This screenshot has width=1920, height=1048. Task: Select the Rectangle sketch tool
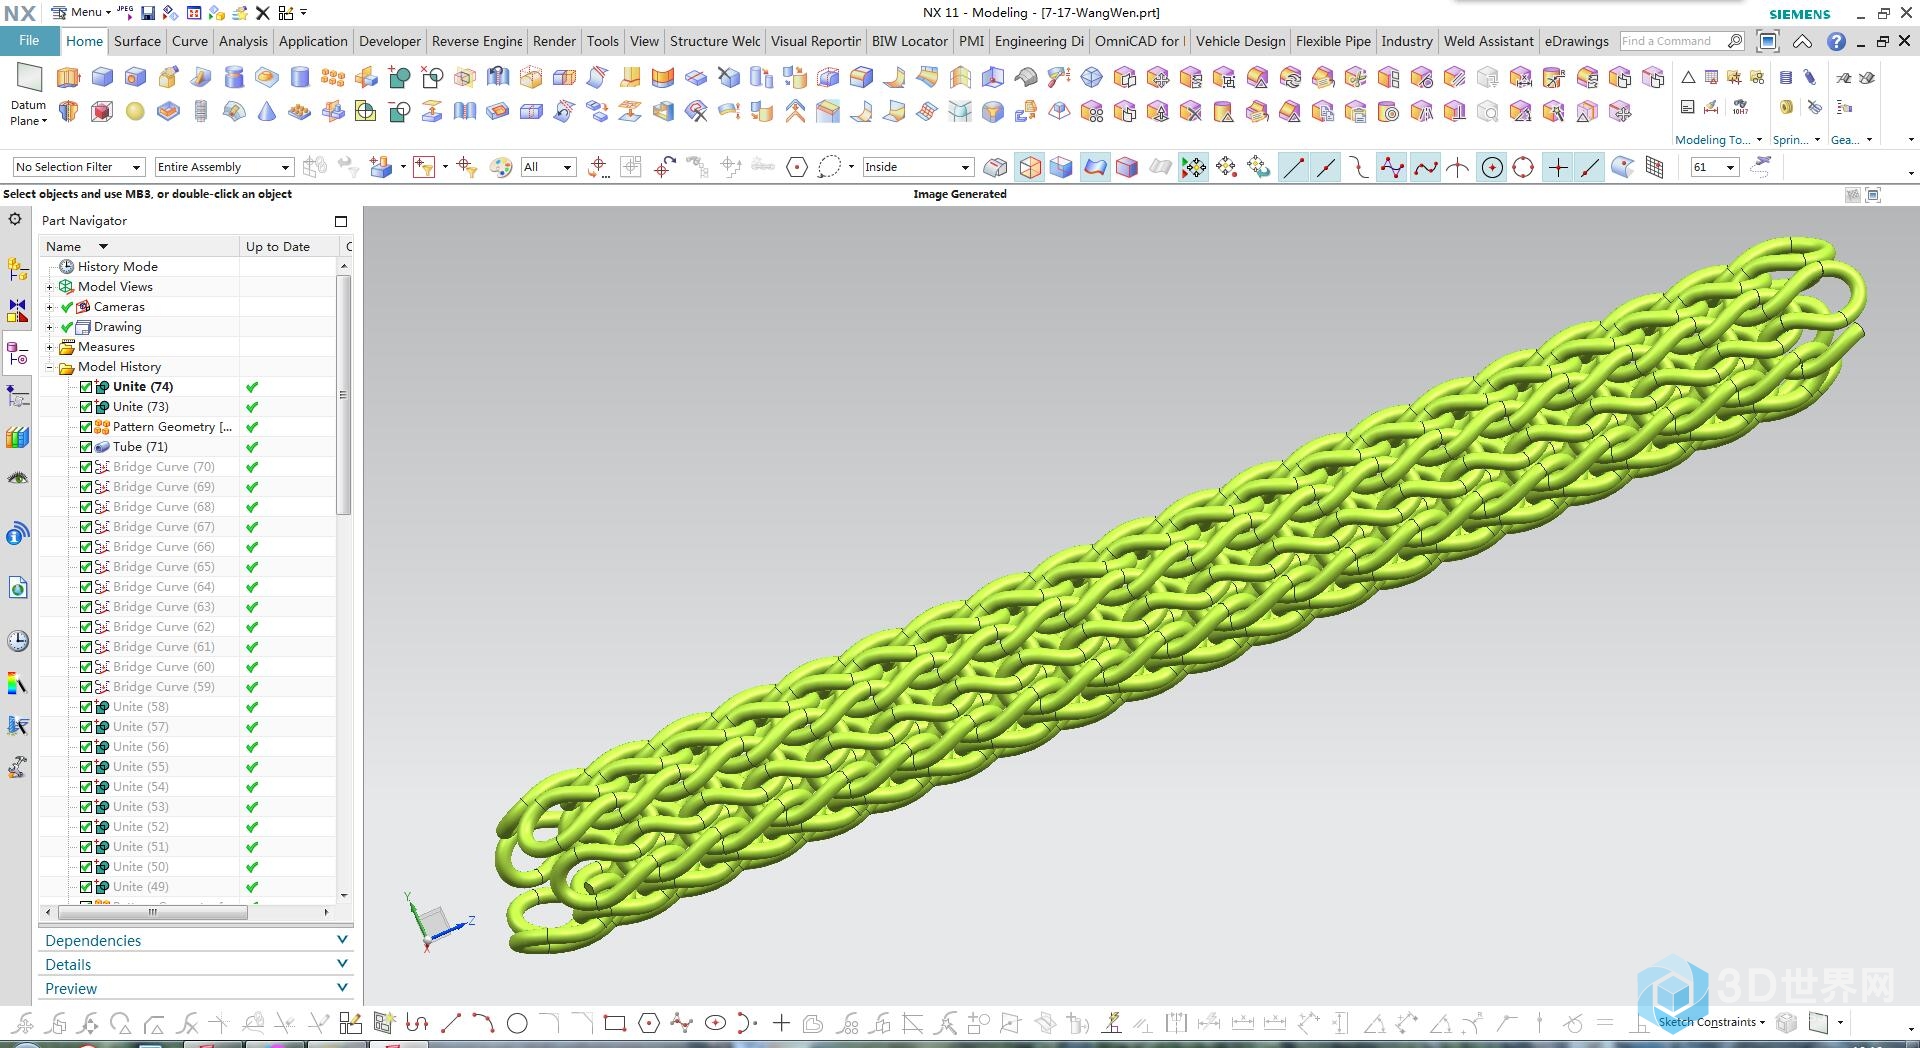coord(615,1023)
